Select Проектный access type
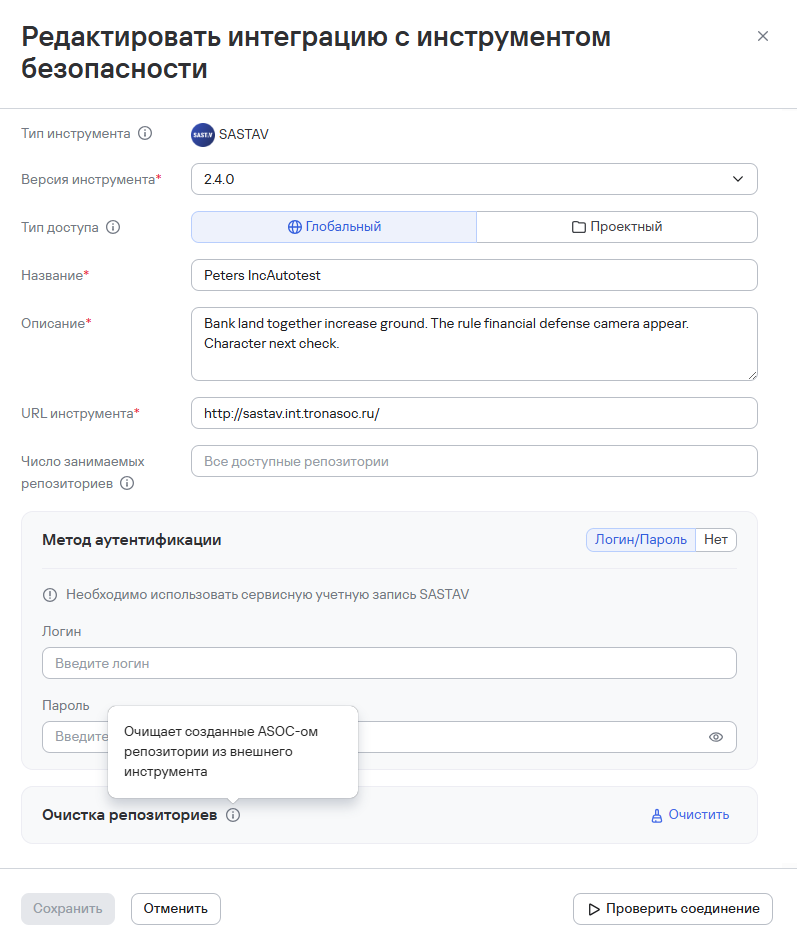The width and height of the screenshot is (797, 944). 617,227
